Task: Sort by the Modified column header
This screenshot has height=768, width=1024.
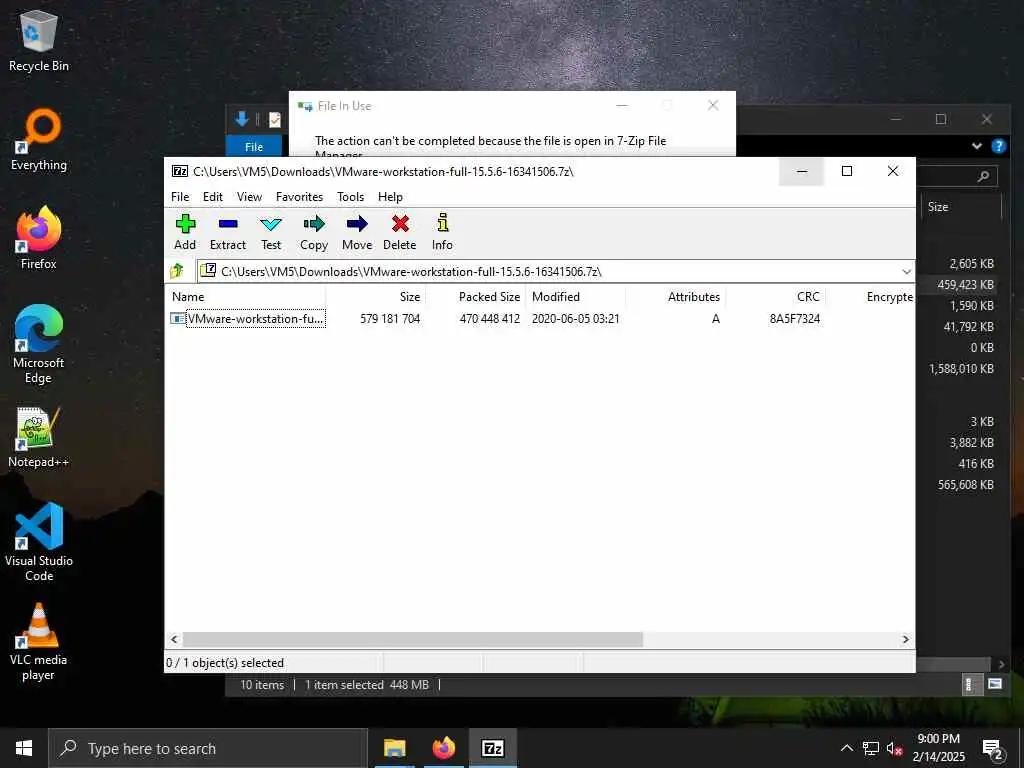Action: click(575, 296)
